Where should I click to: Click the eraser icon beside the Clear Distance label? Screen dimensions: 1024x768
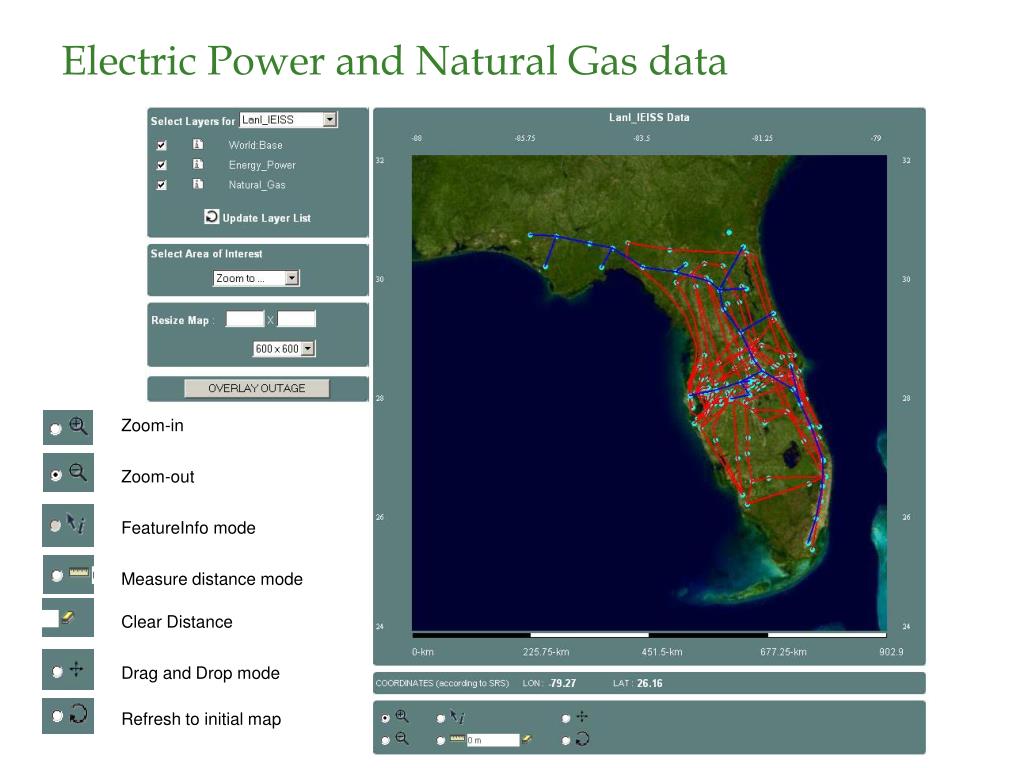pos(67,617)
